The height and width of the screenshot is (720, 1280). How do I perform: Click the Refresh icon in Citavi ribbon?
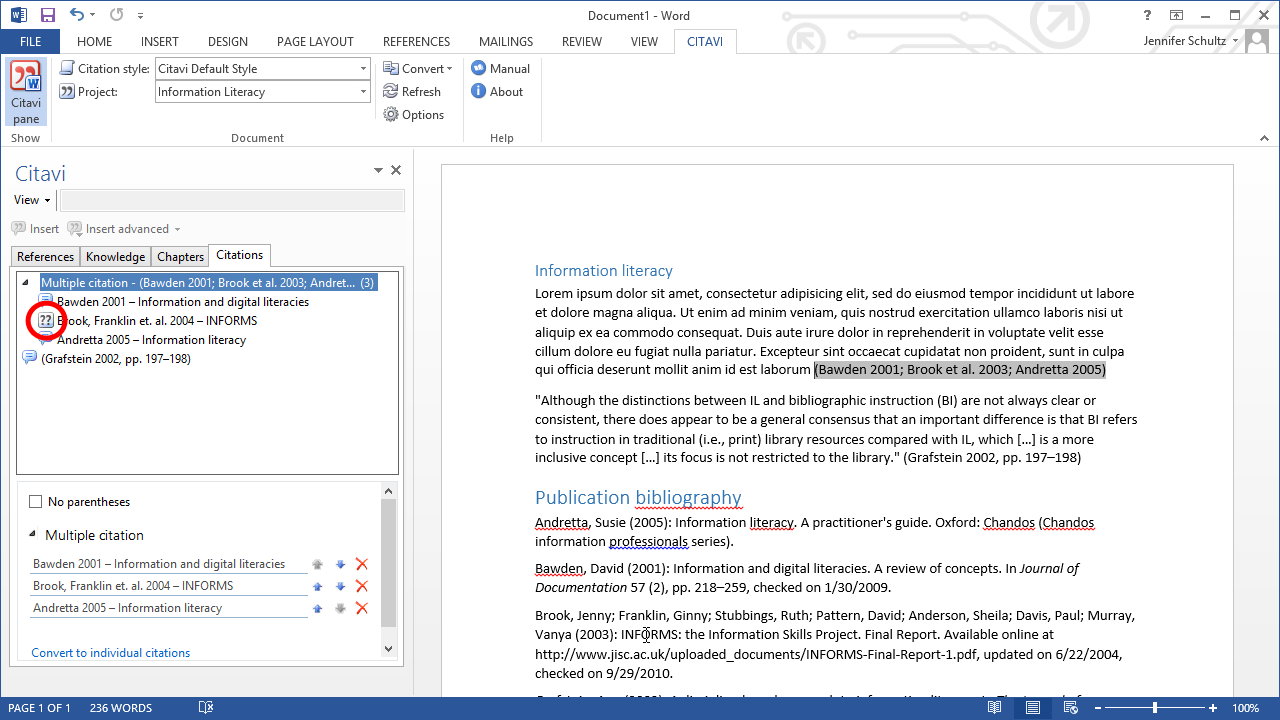tap(391, 91)
